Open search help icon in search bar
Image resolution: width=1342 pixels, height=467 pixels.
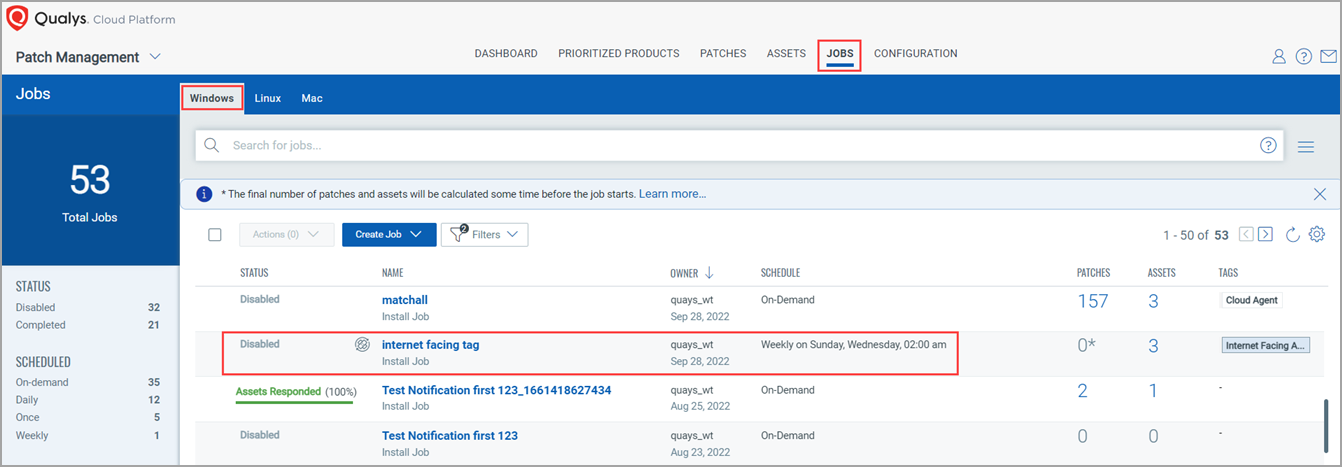(x=1268, y=145)
